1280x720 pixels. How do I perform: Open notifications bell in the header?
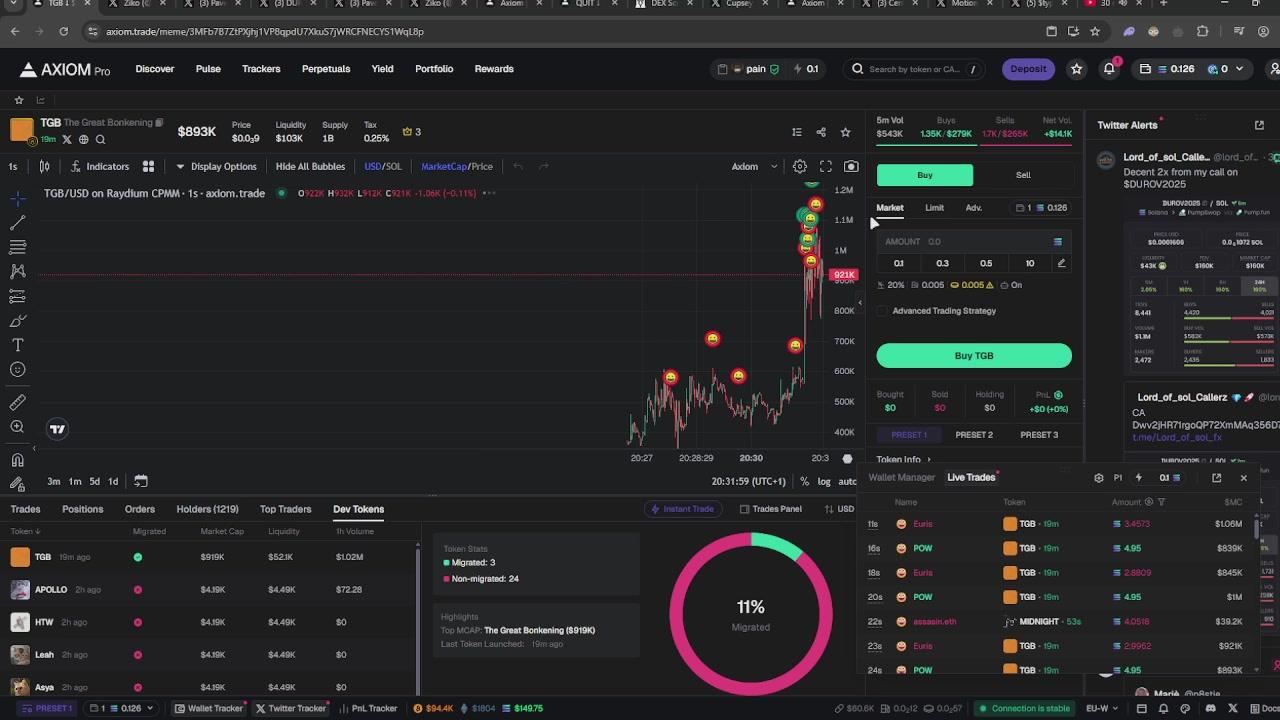1109,69
